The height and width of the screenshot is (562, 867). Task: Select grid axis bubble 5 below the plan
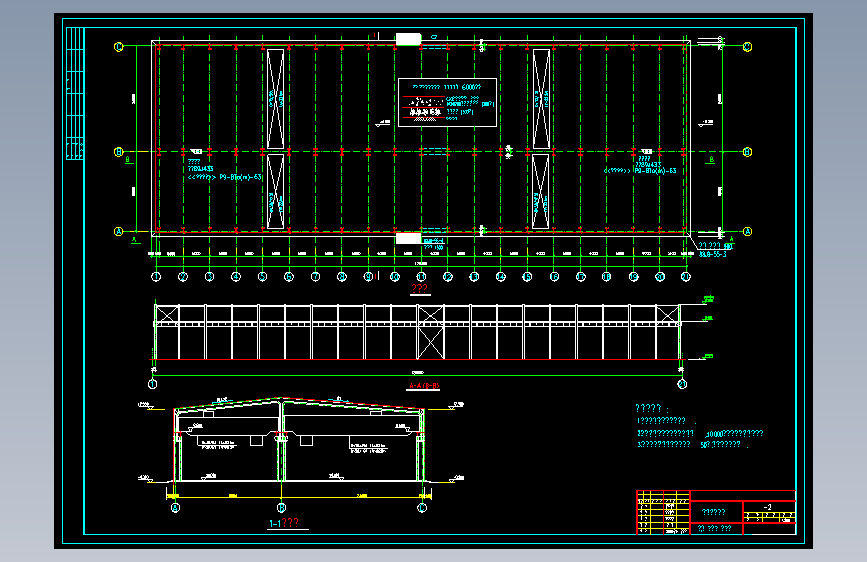pos(263,277)
